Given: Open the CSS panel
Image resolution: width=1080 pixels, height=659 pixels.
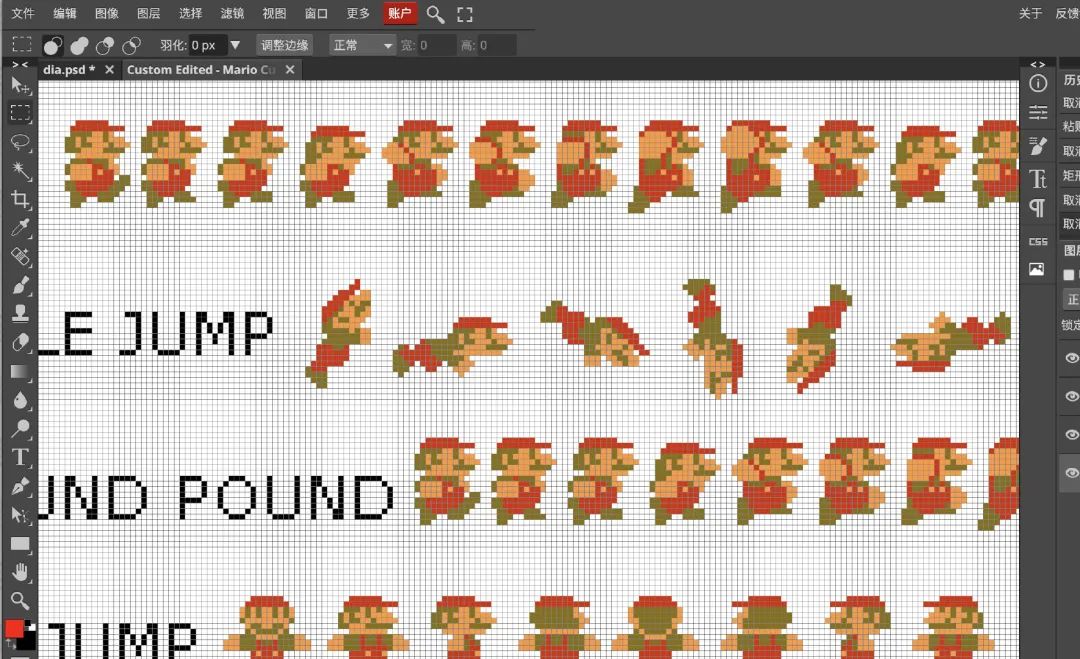Looking at the screenshot, I should pyautogui.click(x=1038, y=242).
